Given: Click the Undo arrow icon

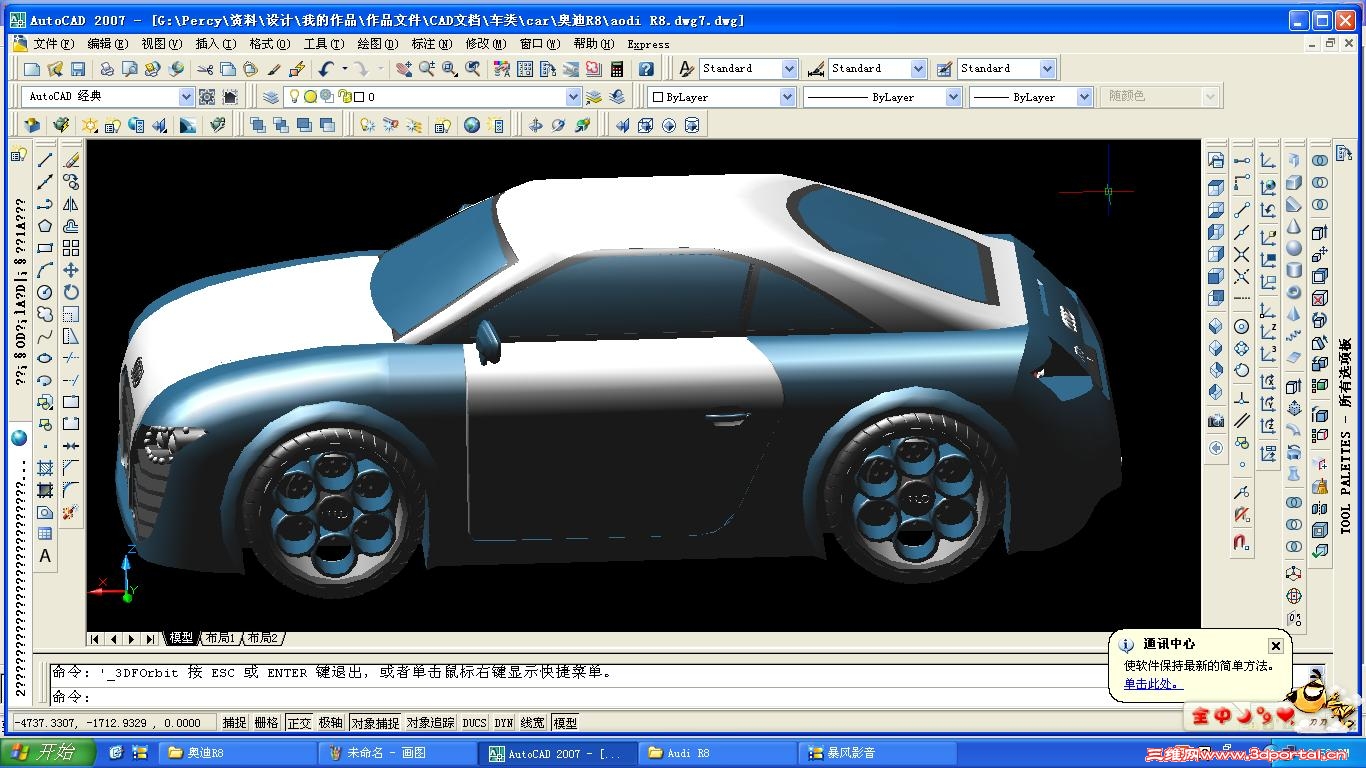Looking at the screenshot, I should (326, 69).
